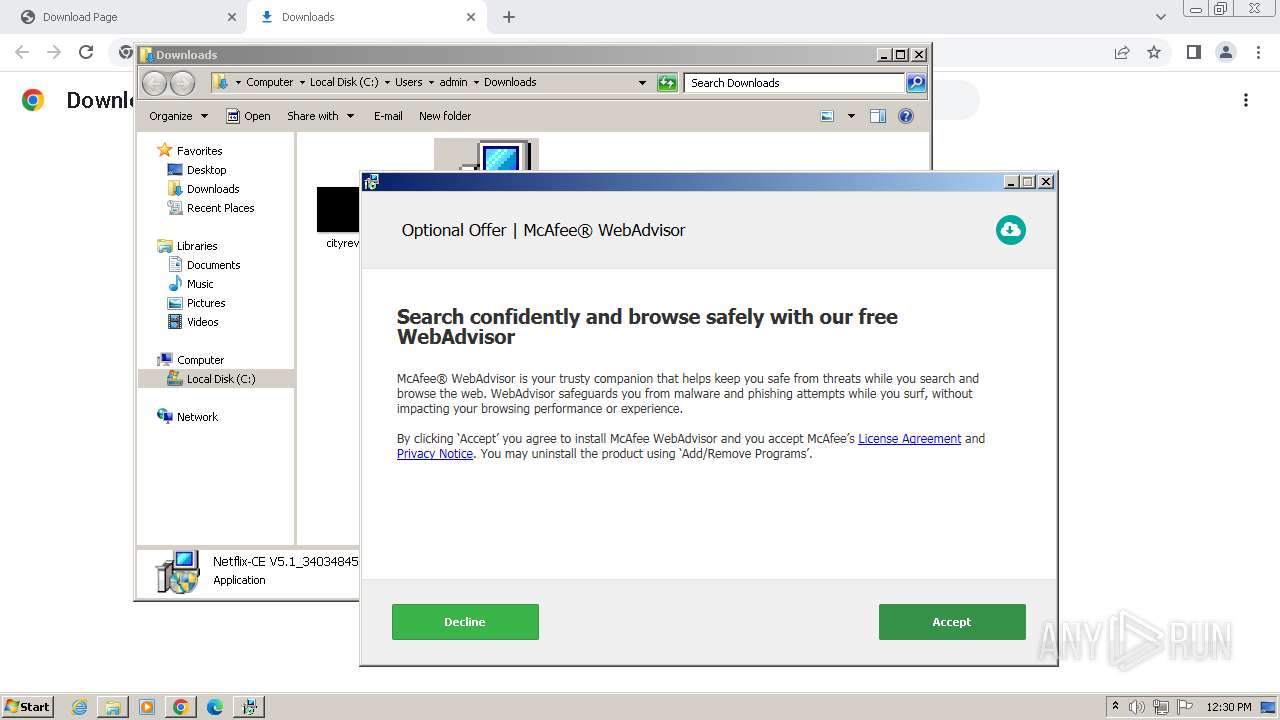Image resolution: width=1280 pixels, height=720 pixels.
Task: Open Windows Media Player taskbar icon
Action: click(147, 707)
